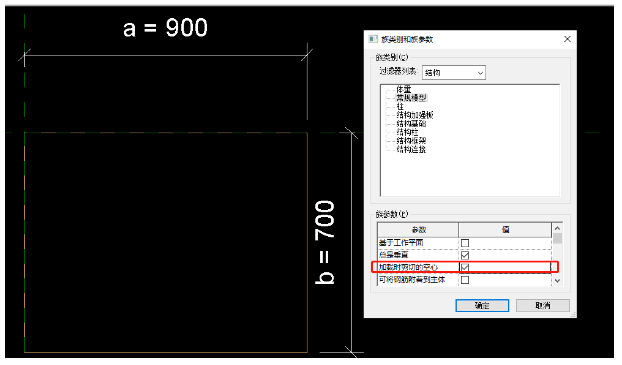Click the 参数 column header

(418, 230)
